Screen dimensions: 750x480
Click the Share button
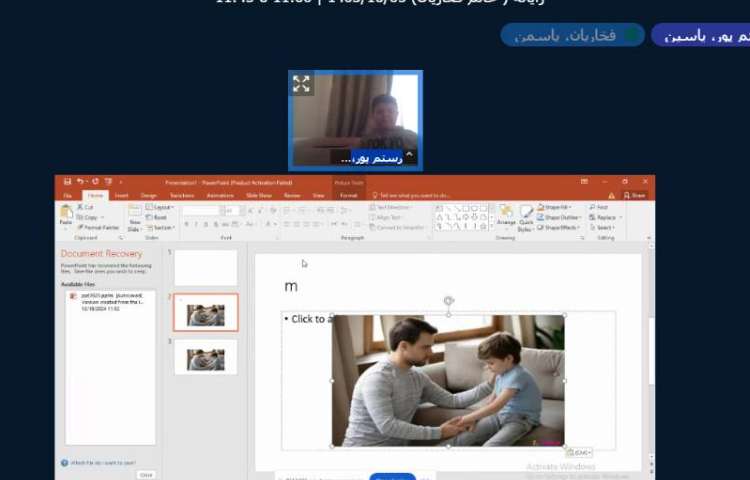tap(634, 196)
